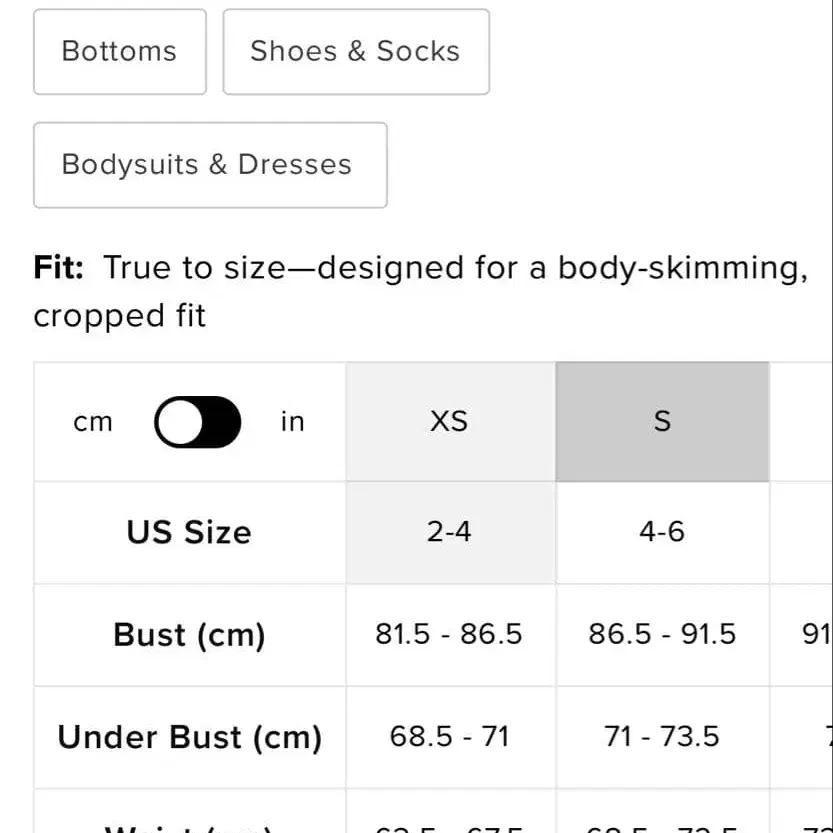
Task: Click the cut-off bust cell starting with 91
Action: tap(816, 635)
